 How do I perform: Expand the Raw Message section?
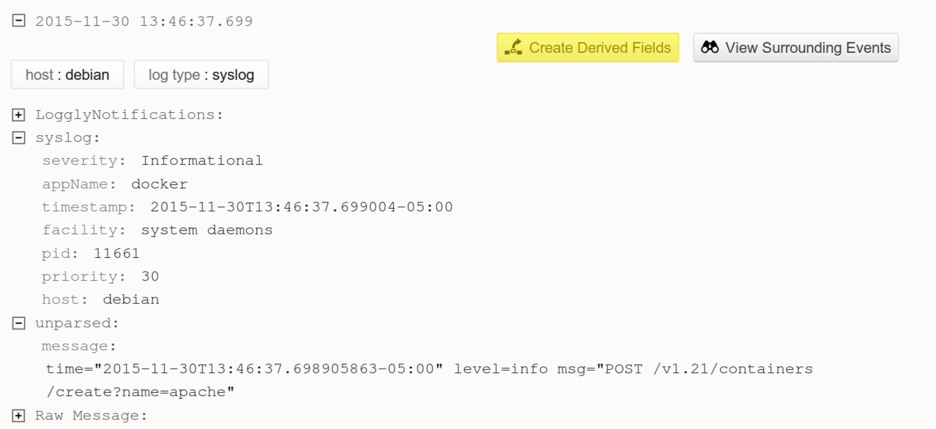click(x=18, y=415)
